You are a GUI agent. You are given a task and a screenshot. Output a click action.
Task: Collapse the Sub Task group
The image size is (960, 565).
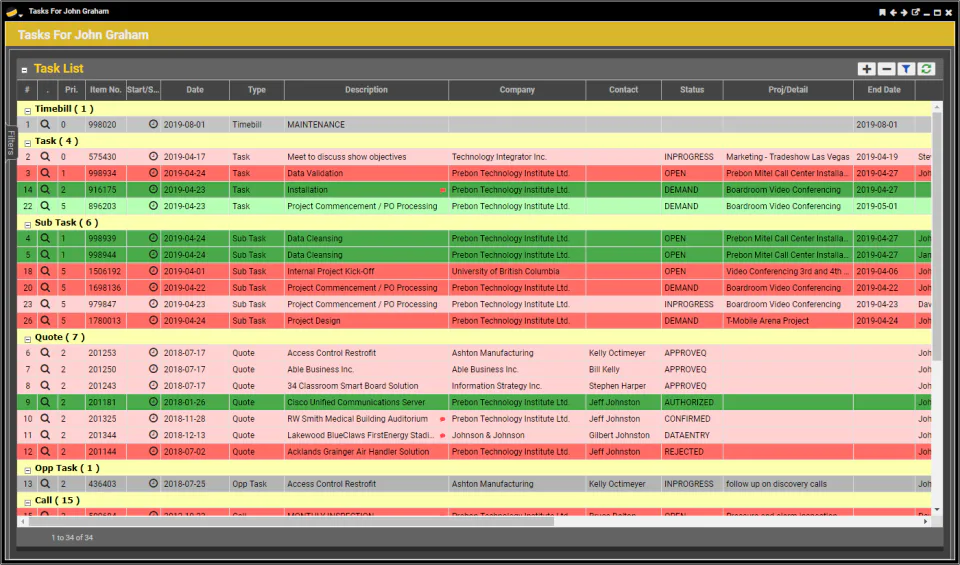[x=28, y=225]
